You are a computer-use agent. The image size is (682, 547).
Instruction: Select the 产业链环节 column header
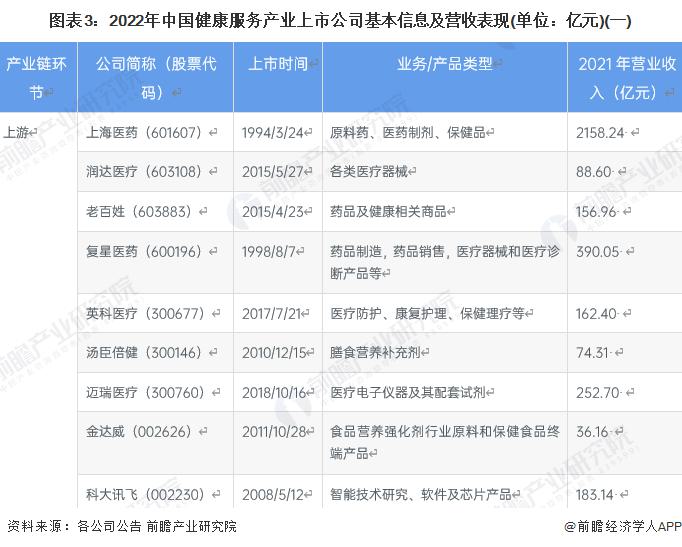click(x=38, y=77)
